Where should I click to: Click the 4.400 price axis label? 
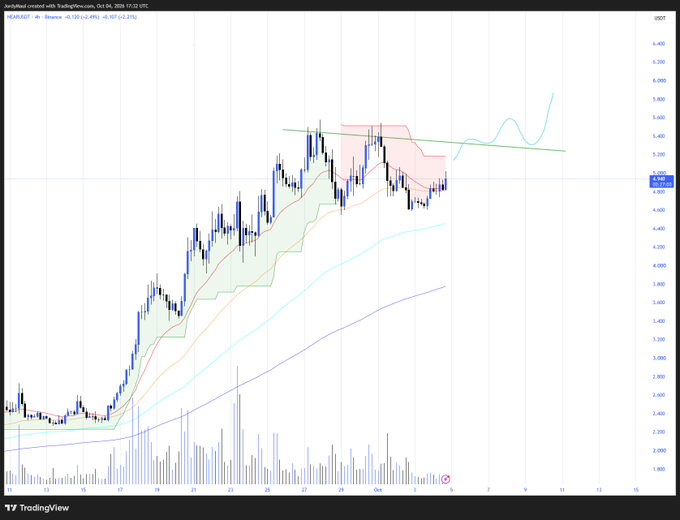click(659, 229)
